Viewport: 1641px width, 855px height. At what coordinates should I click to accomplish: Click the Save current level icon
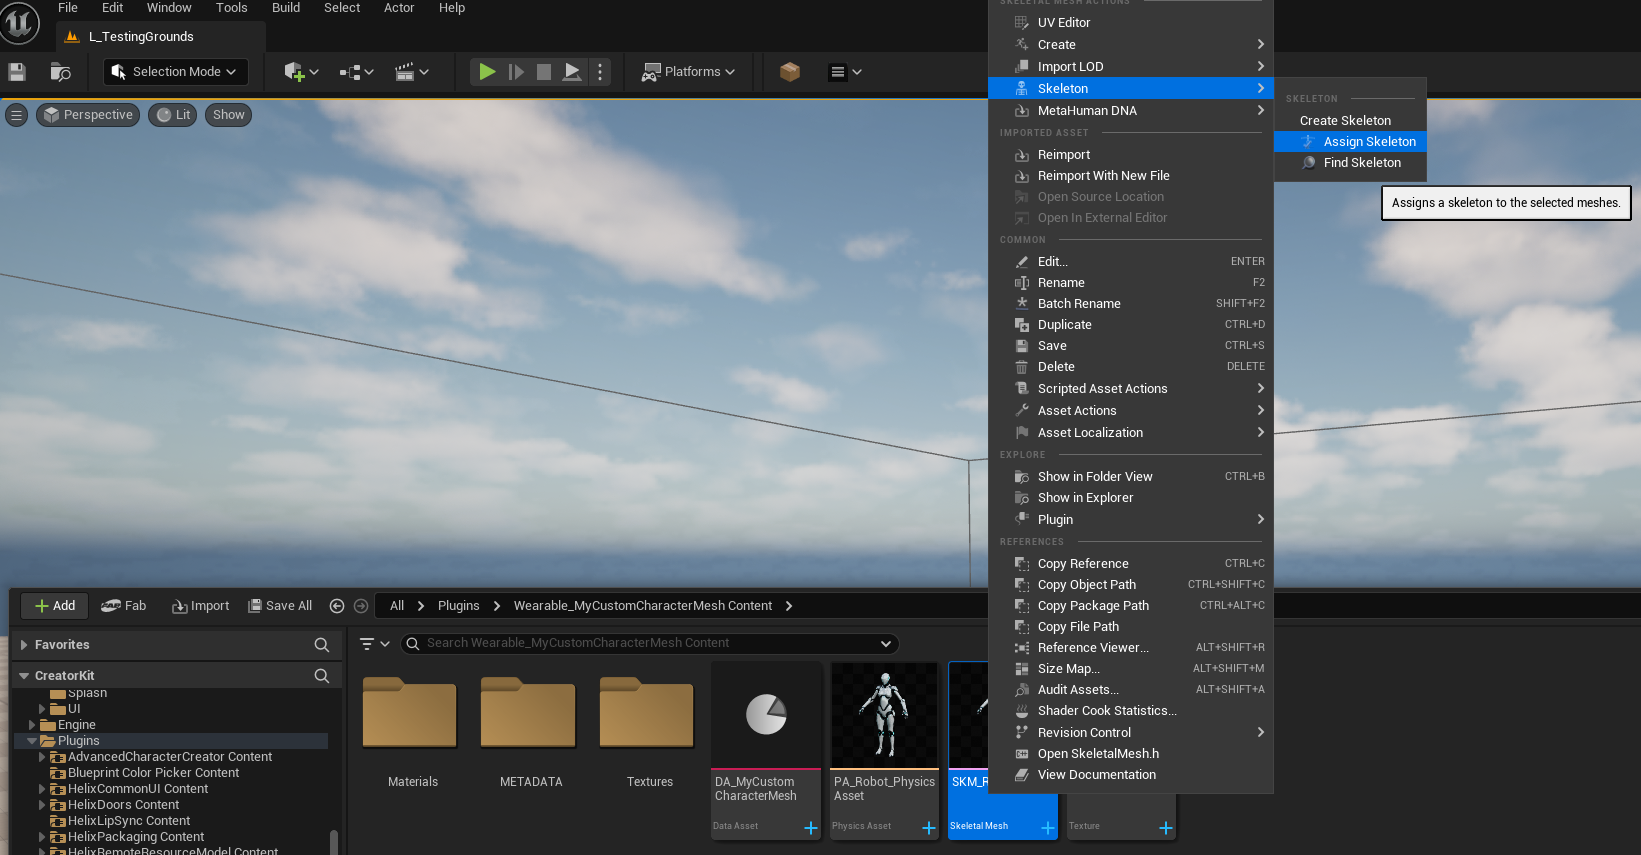pyautogui.click(x=17, y=72)
